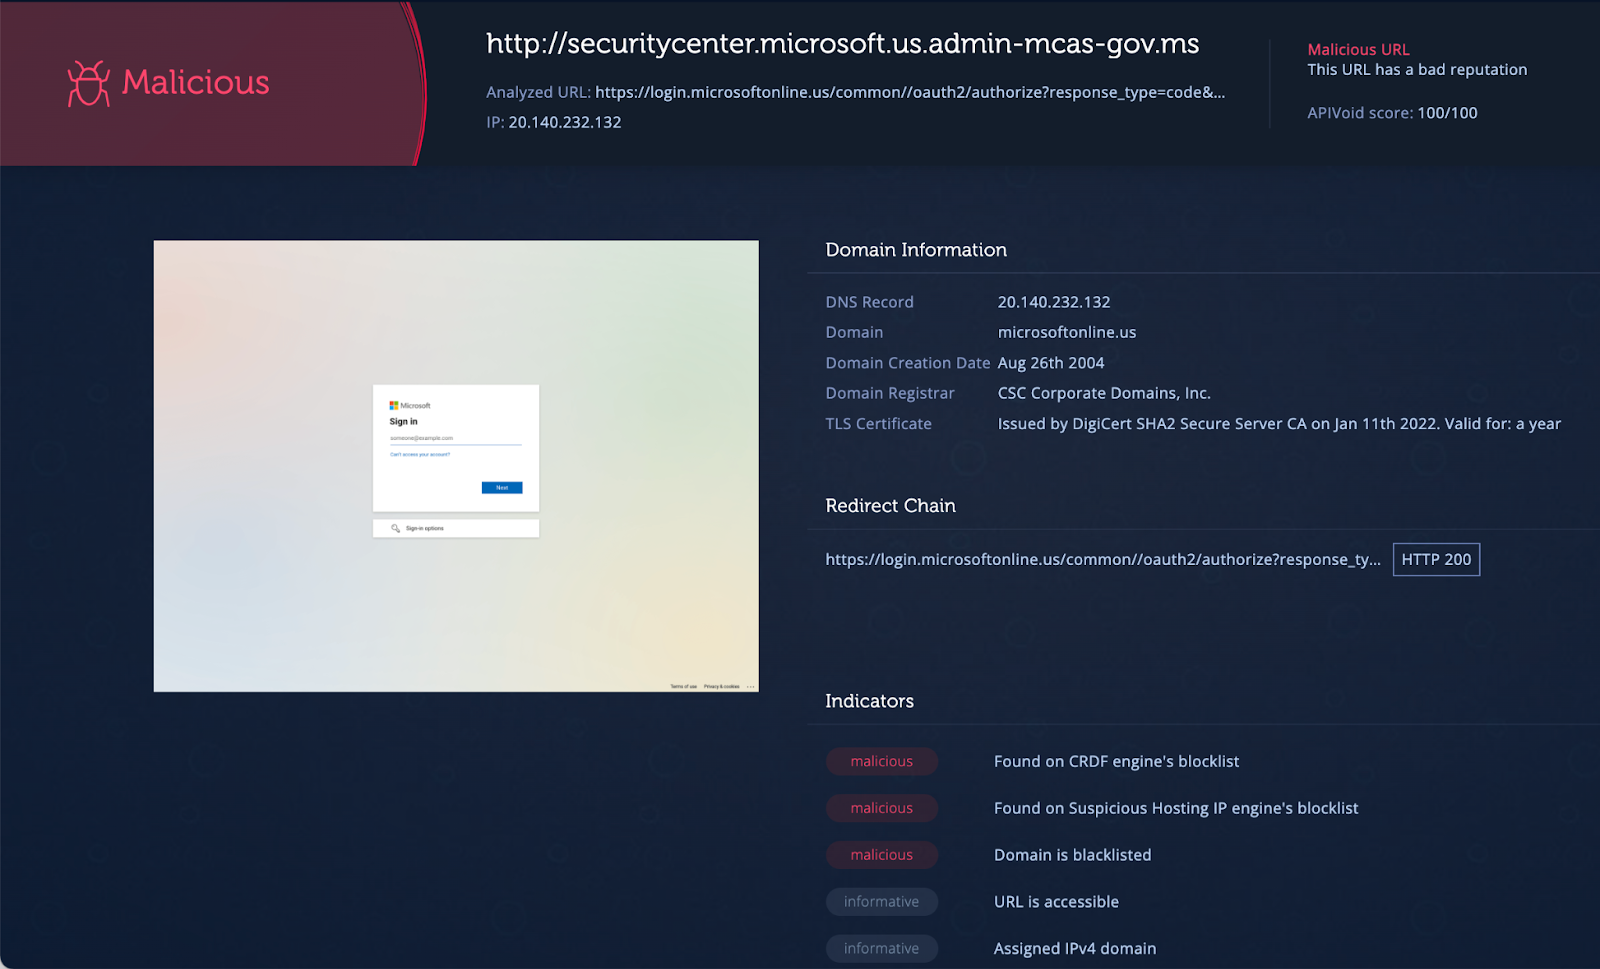1600x969 pixels.
Task: Click "Assigned IPv4 domain" indicator text
Action: (1075, 949)
